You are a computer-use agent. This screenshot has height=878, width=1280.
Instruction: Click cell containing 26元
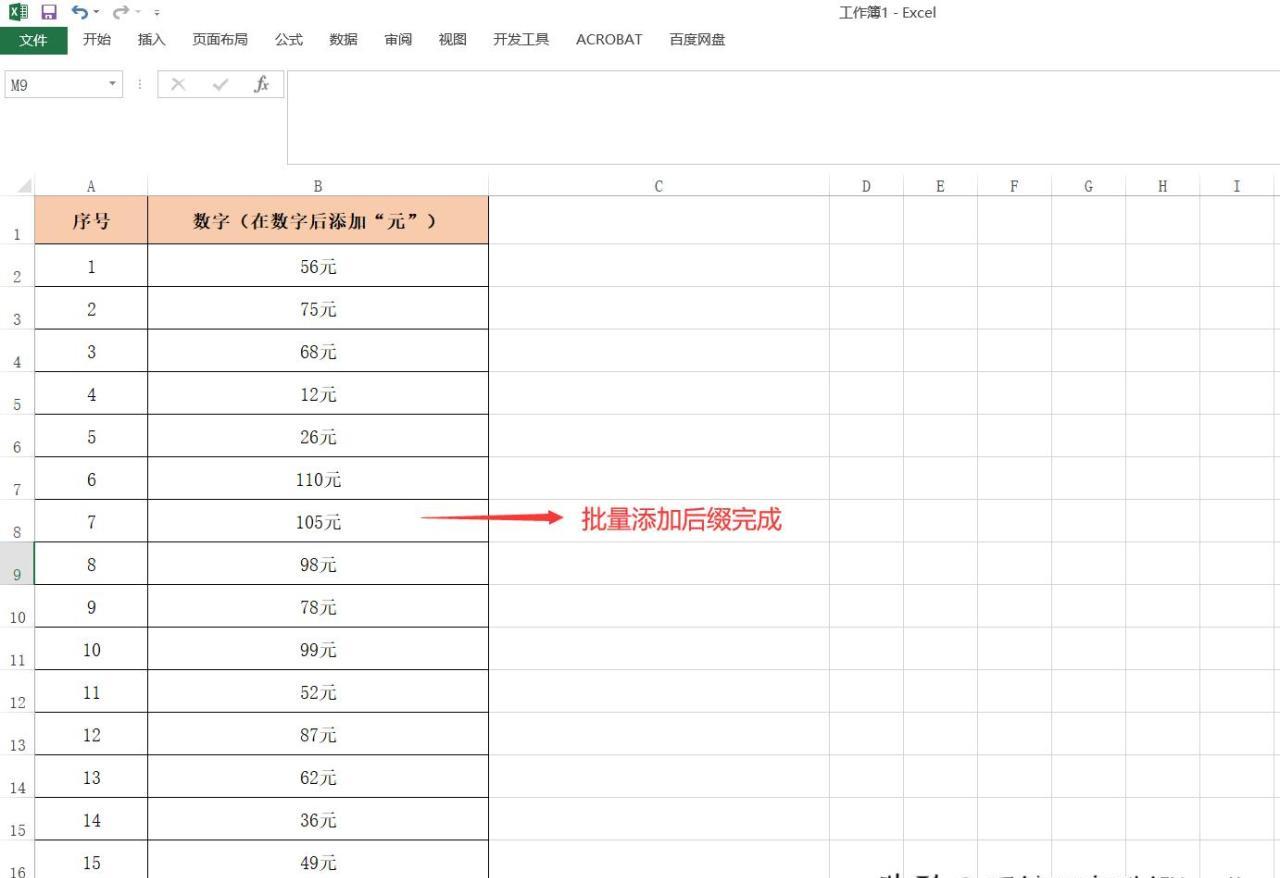(318, 436)
